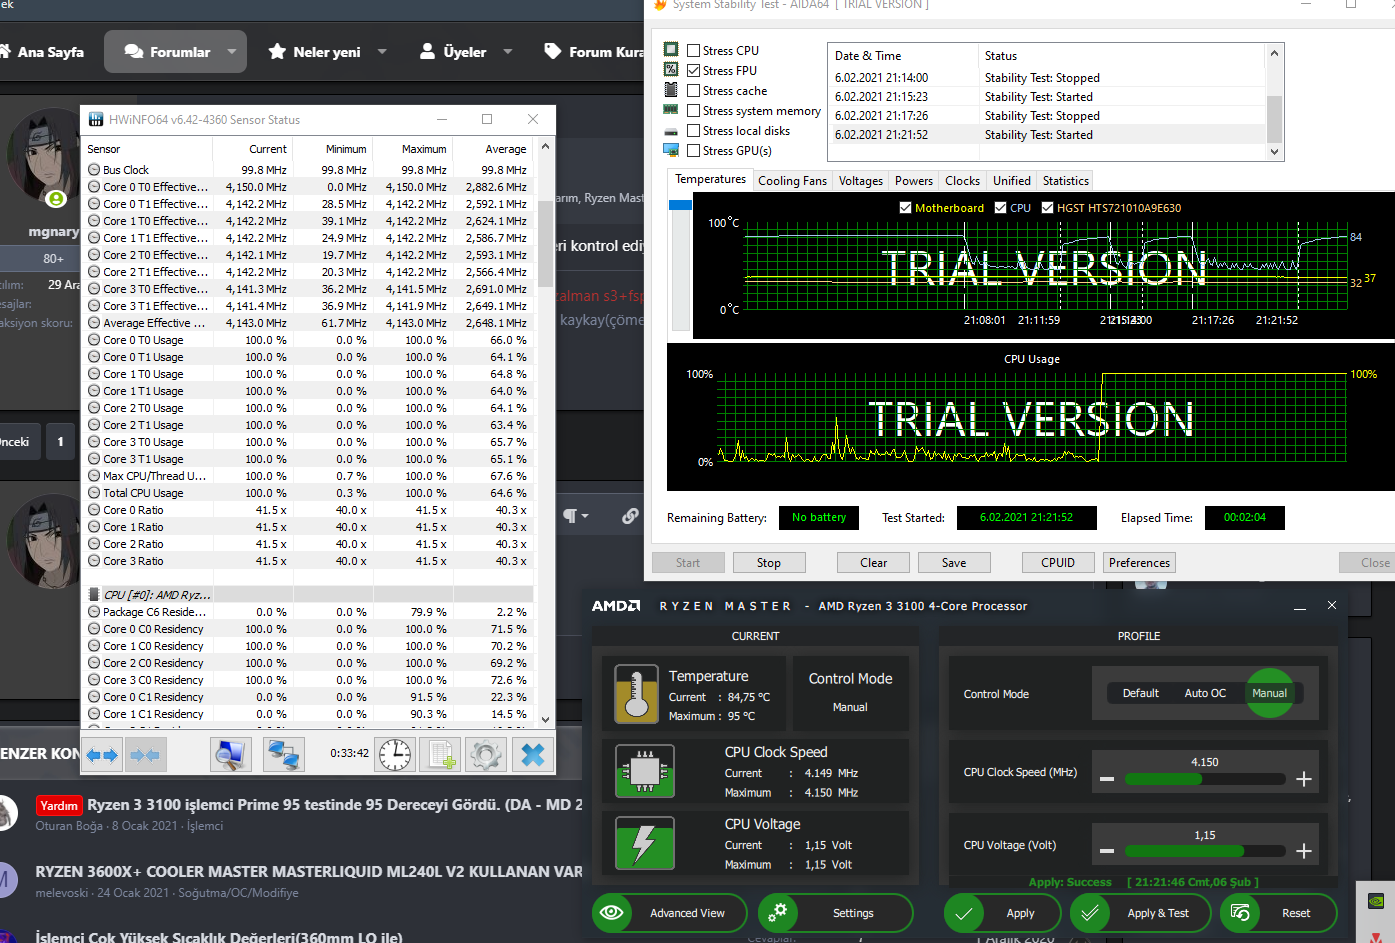Click the Reset button icon in Ryzen Master
The image size is (1395, 943).
coord(1241,912)
